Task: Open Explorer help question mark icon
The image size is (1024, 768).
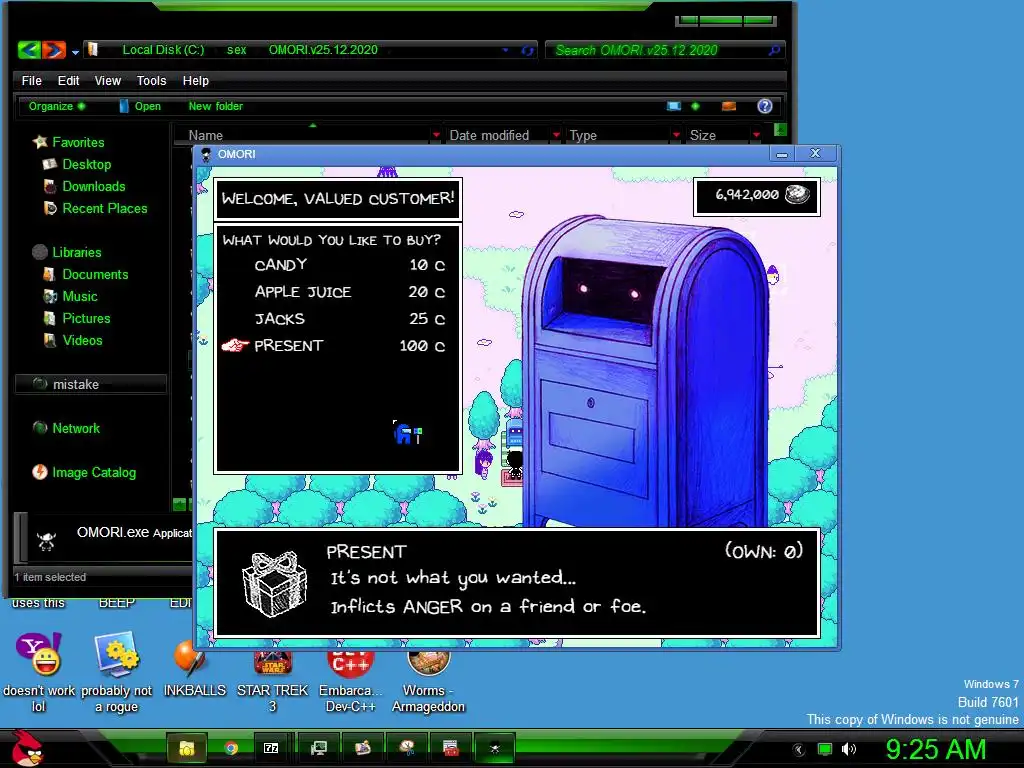Action: click(x=765, y=106)
